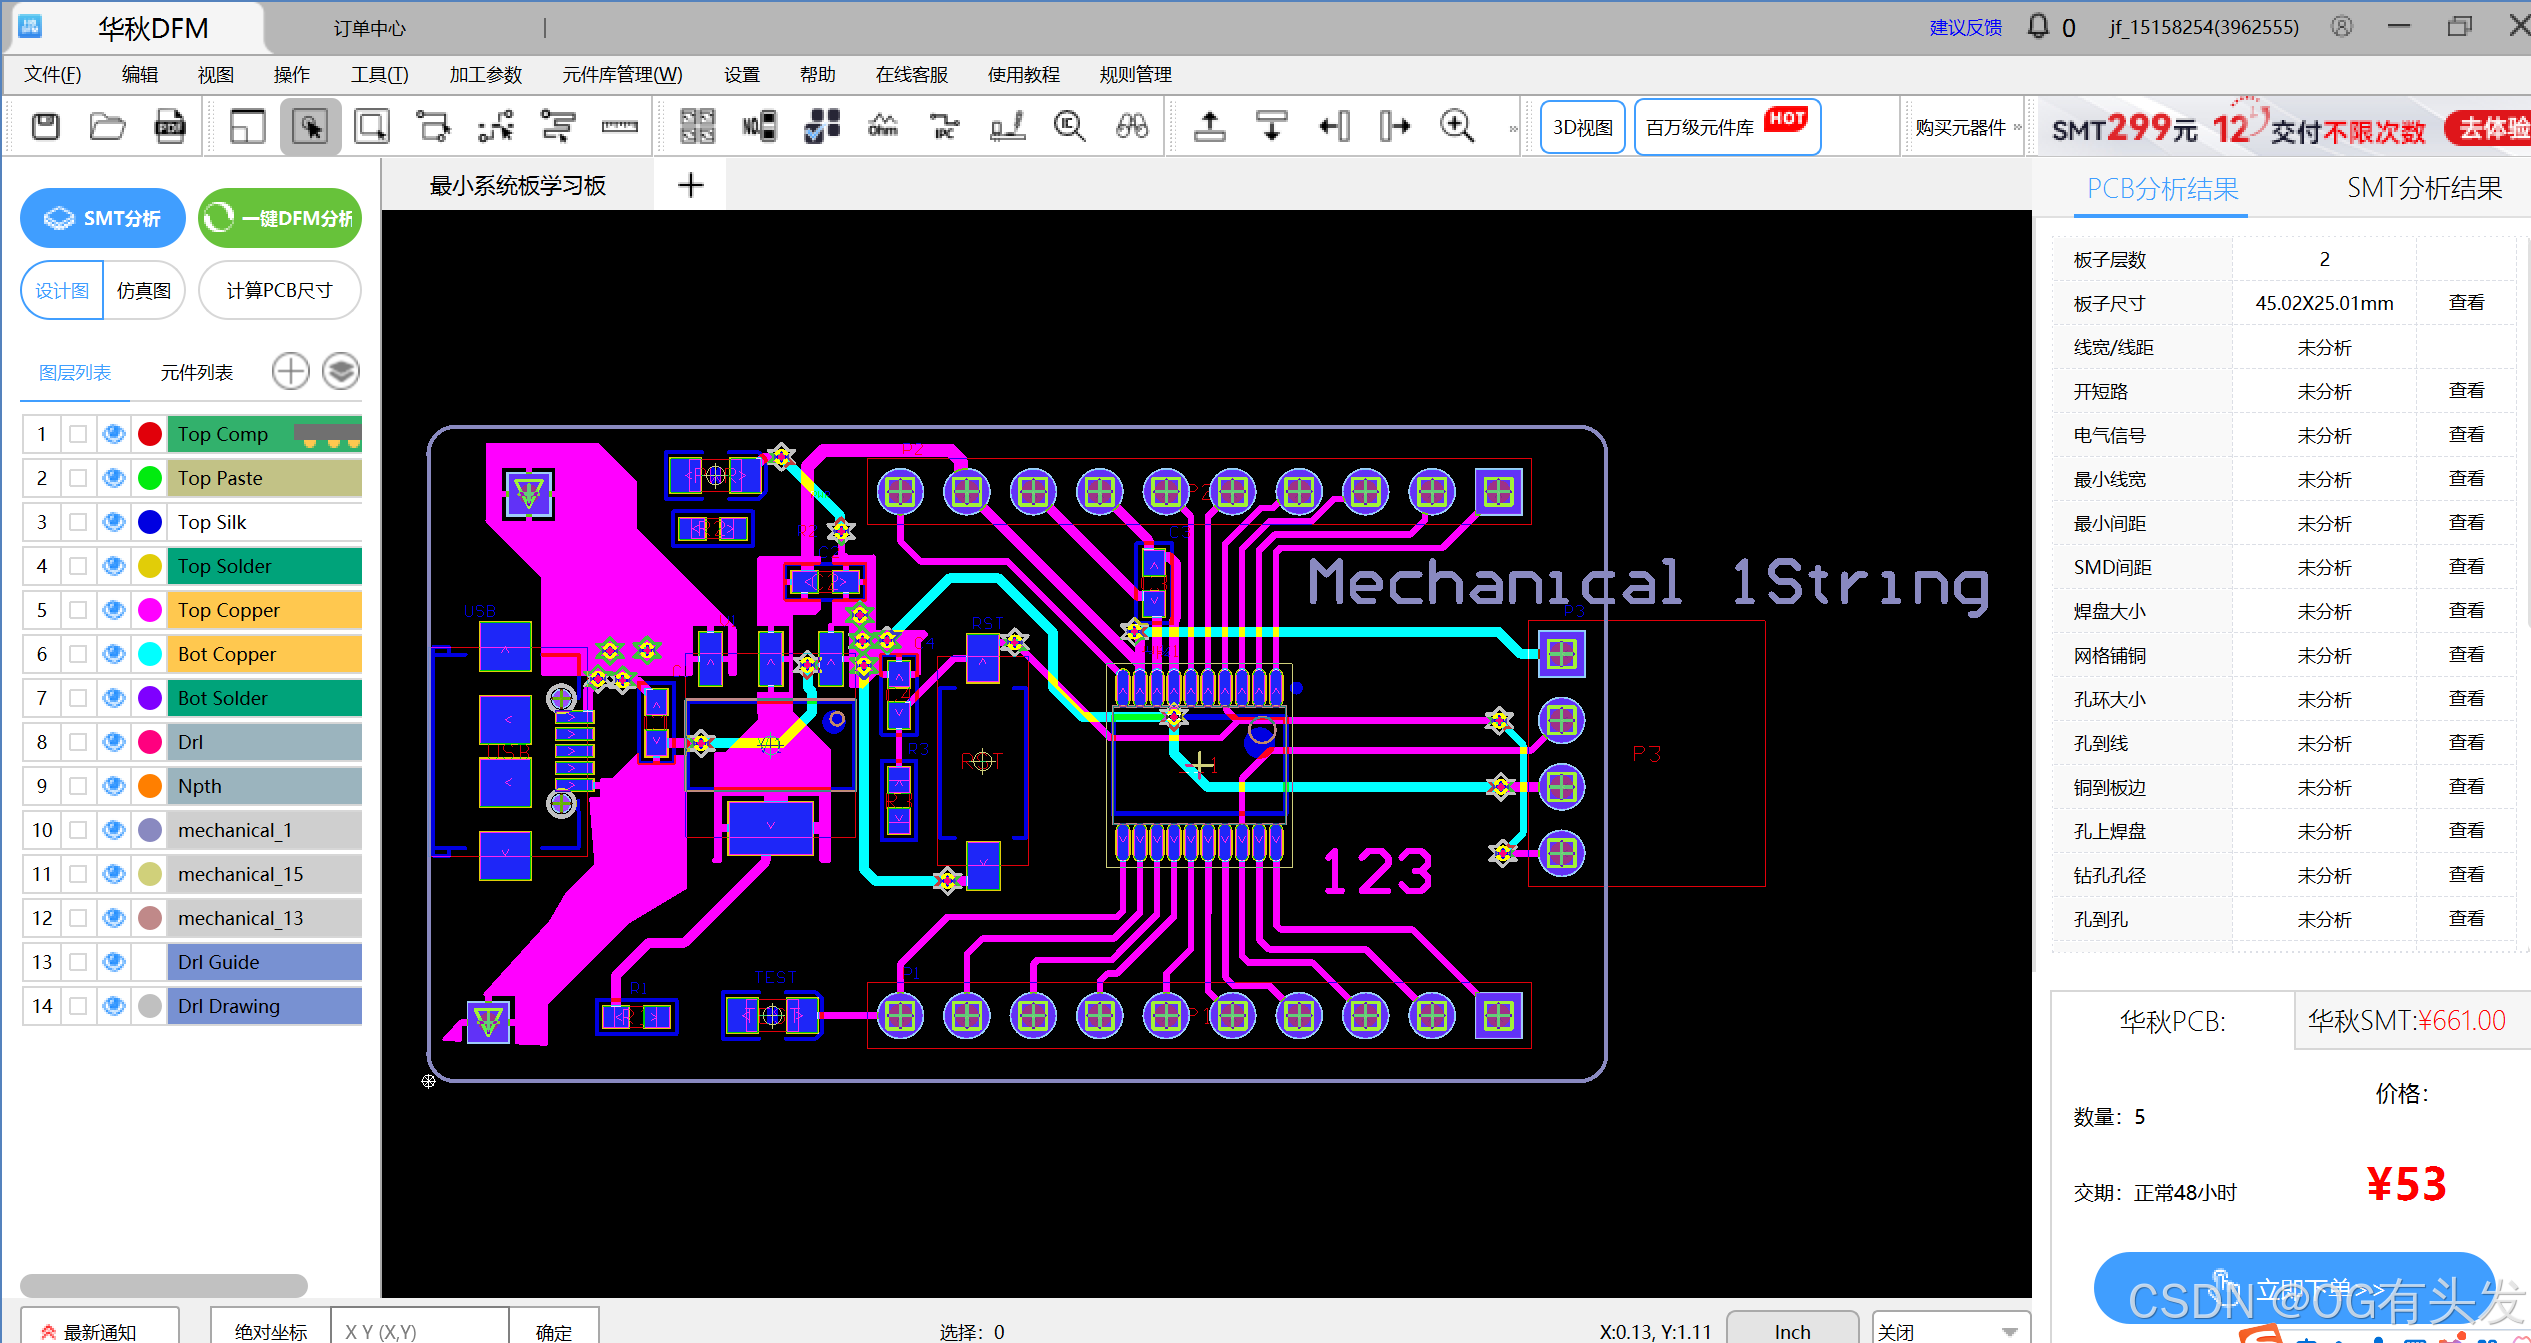Switch to SMT分析结果 tab
This screenshot has height=1343, width=2531.
coord(2423,188)
